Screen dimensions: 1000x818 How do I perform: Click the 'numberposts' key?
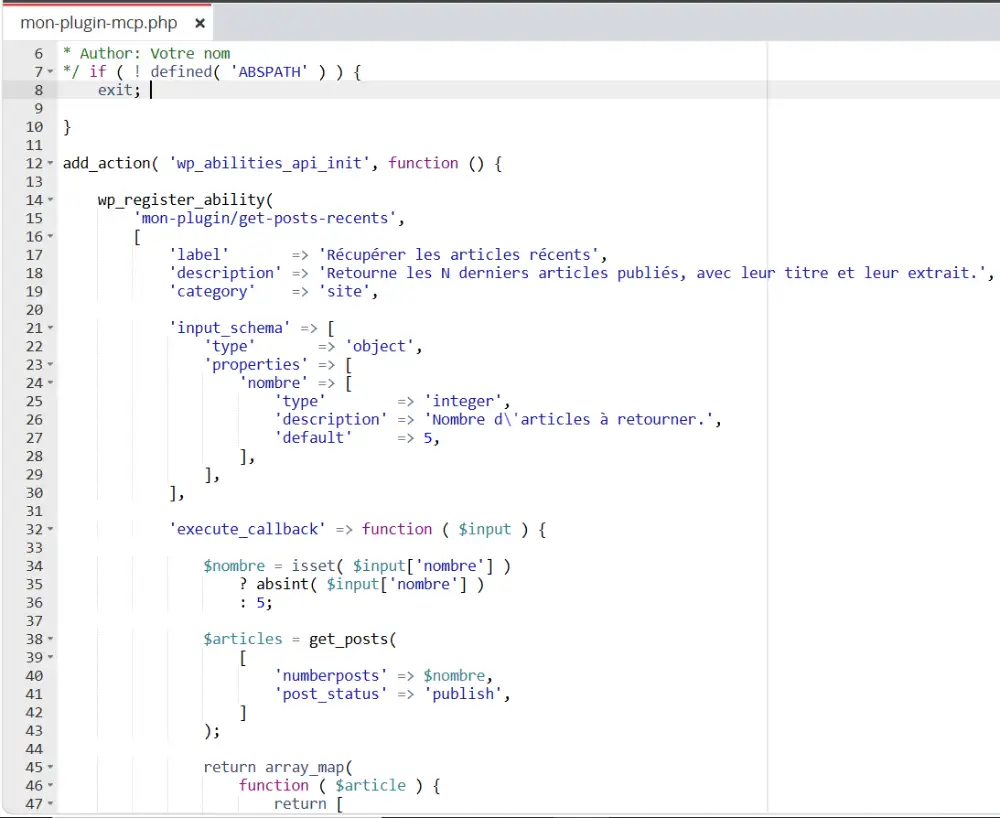coord(331,676)
